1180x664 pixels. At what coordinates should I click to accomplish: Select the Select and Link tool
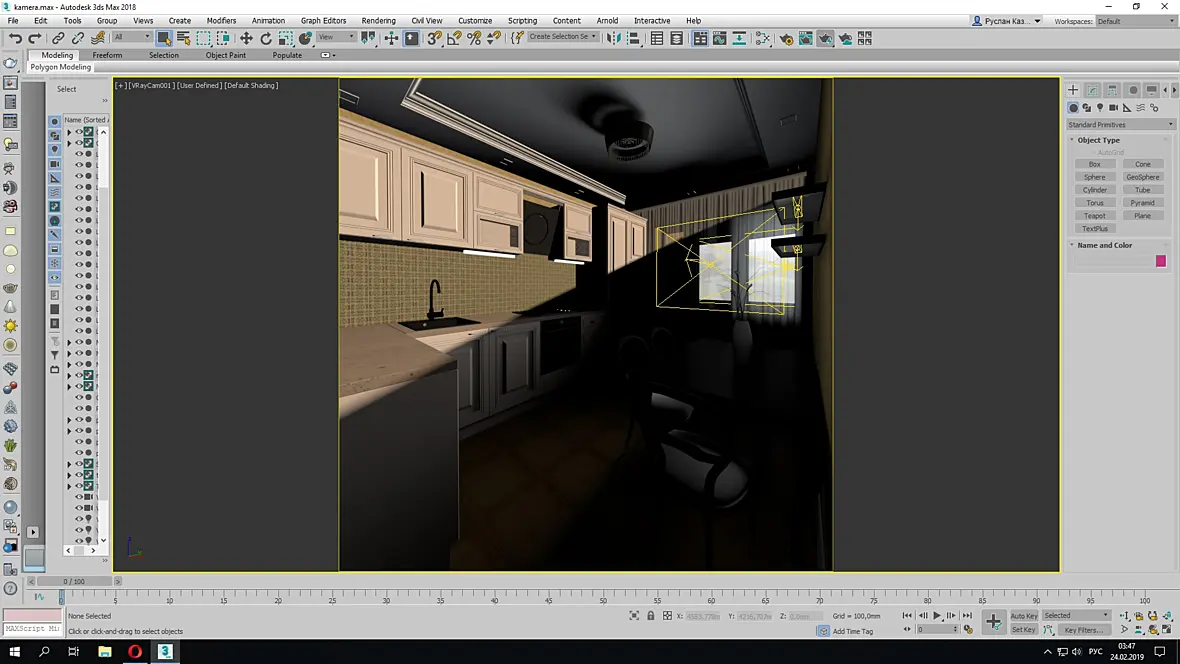58,38
